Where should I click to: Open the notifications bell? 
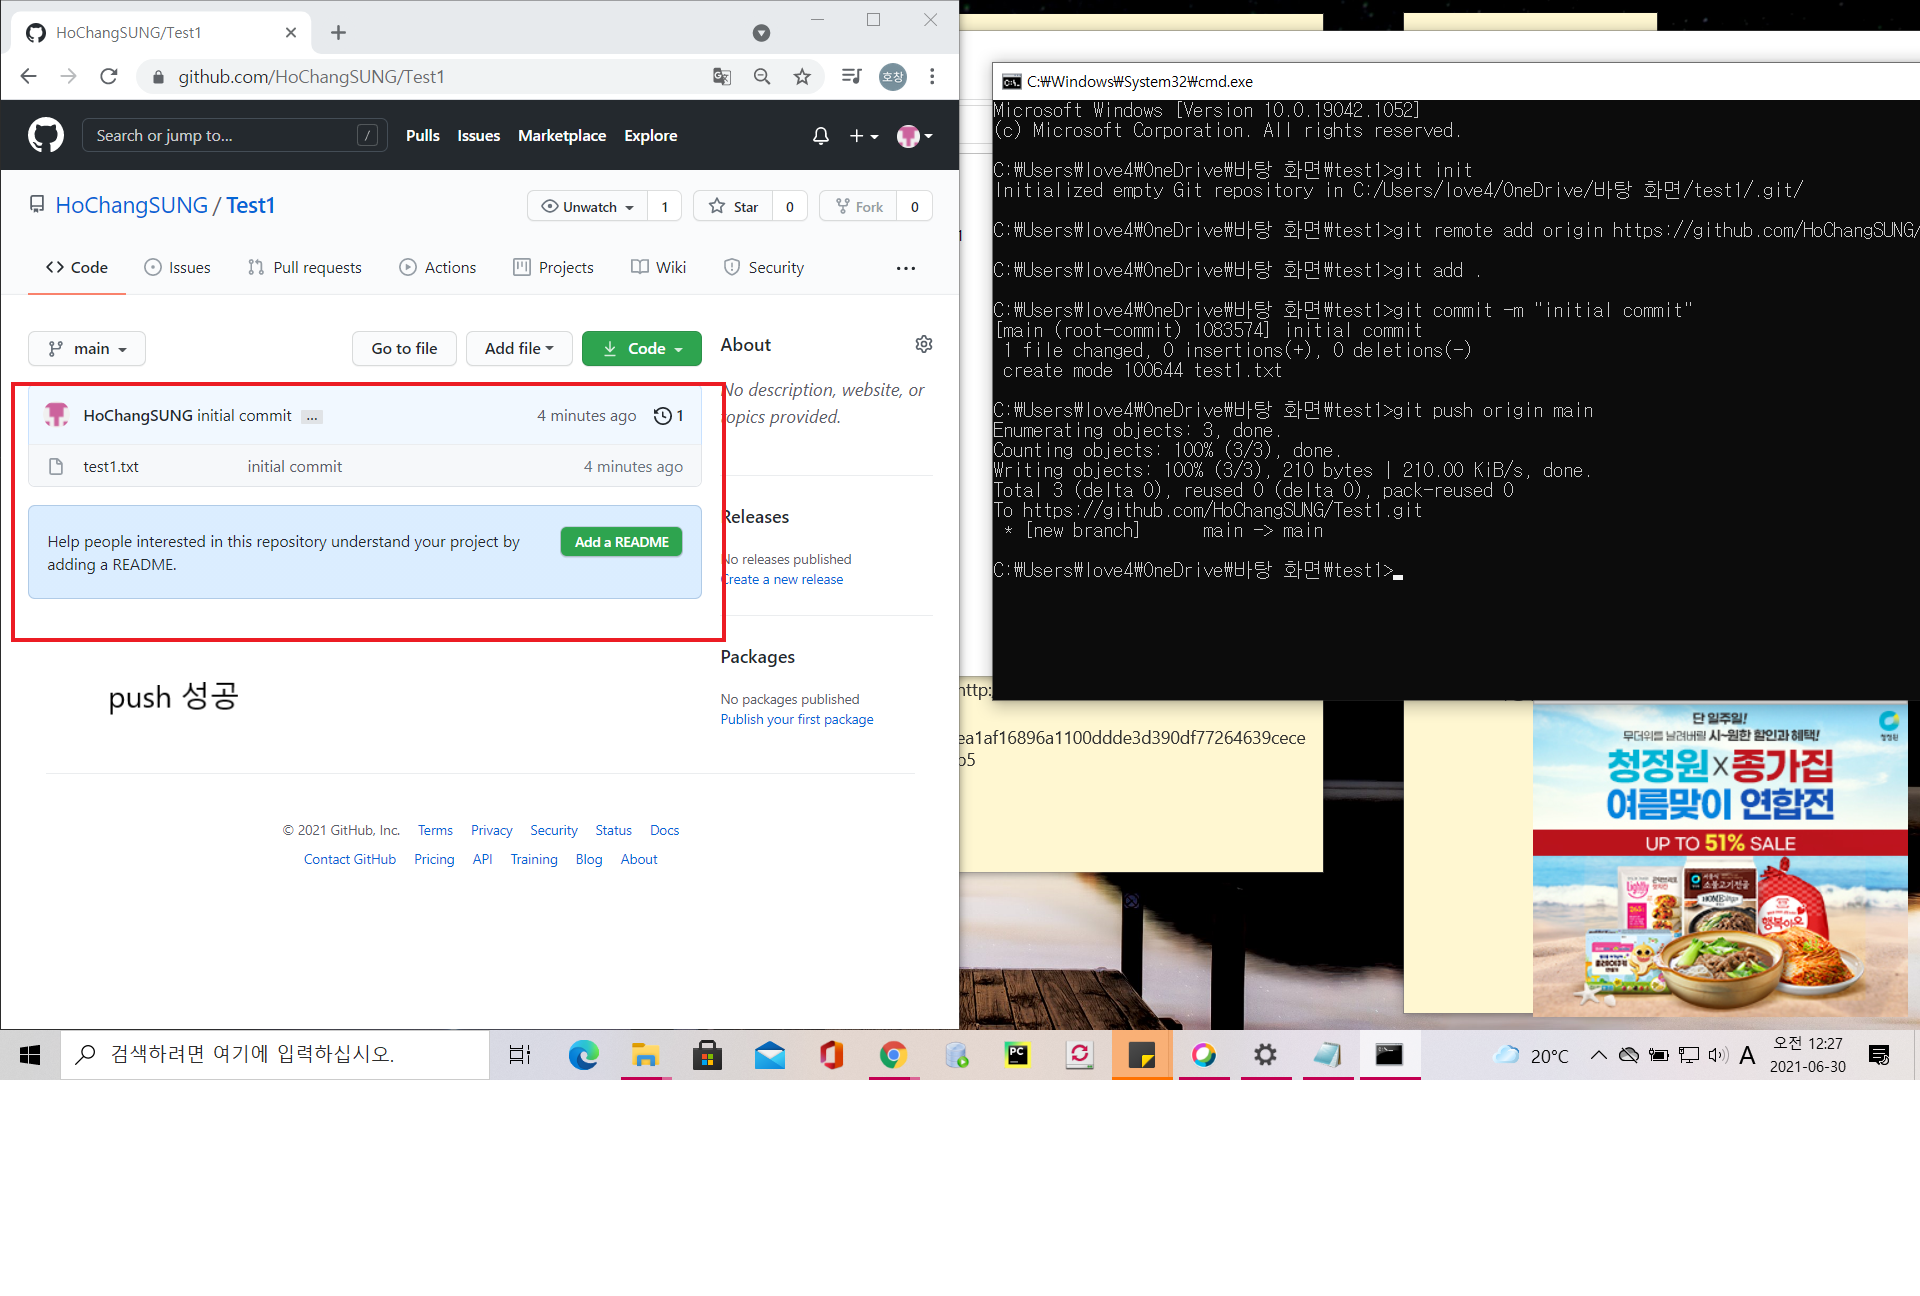820,136
